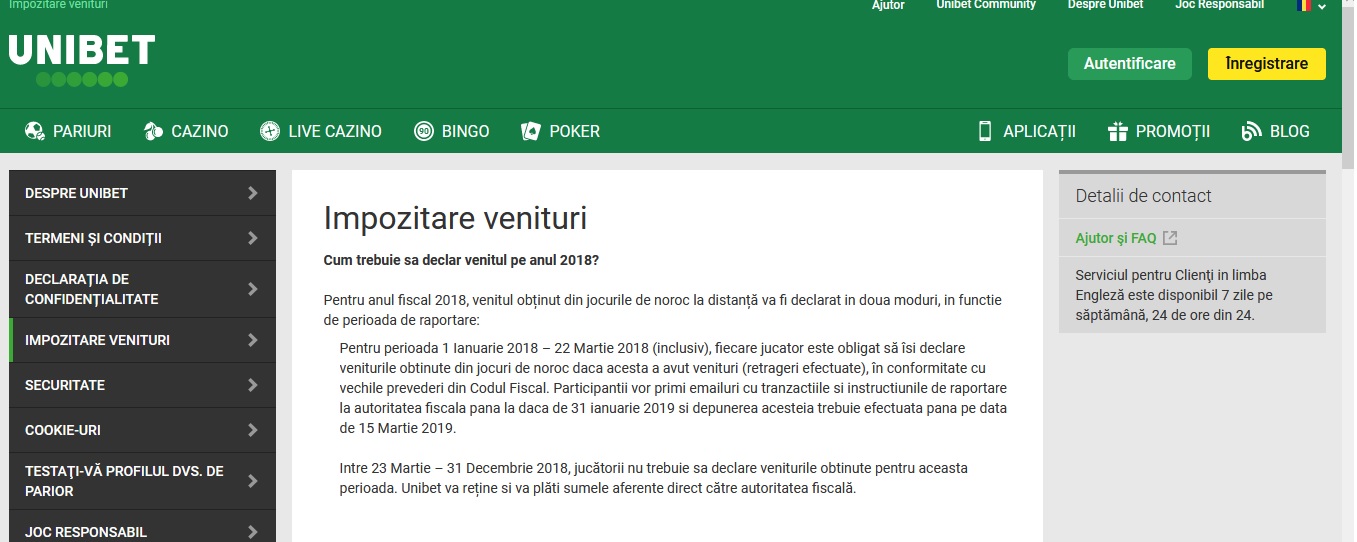Open the Poker section
The height and width of the screenshot is (542, 1357).
point(561,131)
